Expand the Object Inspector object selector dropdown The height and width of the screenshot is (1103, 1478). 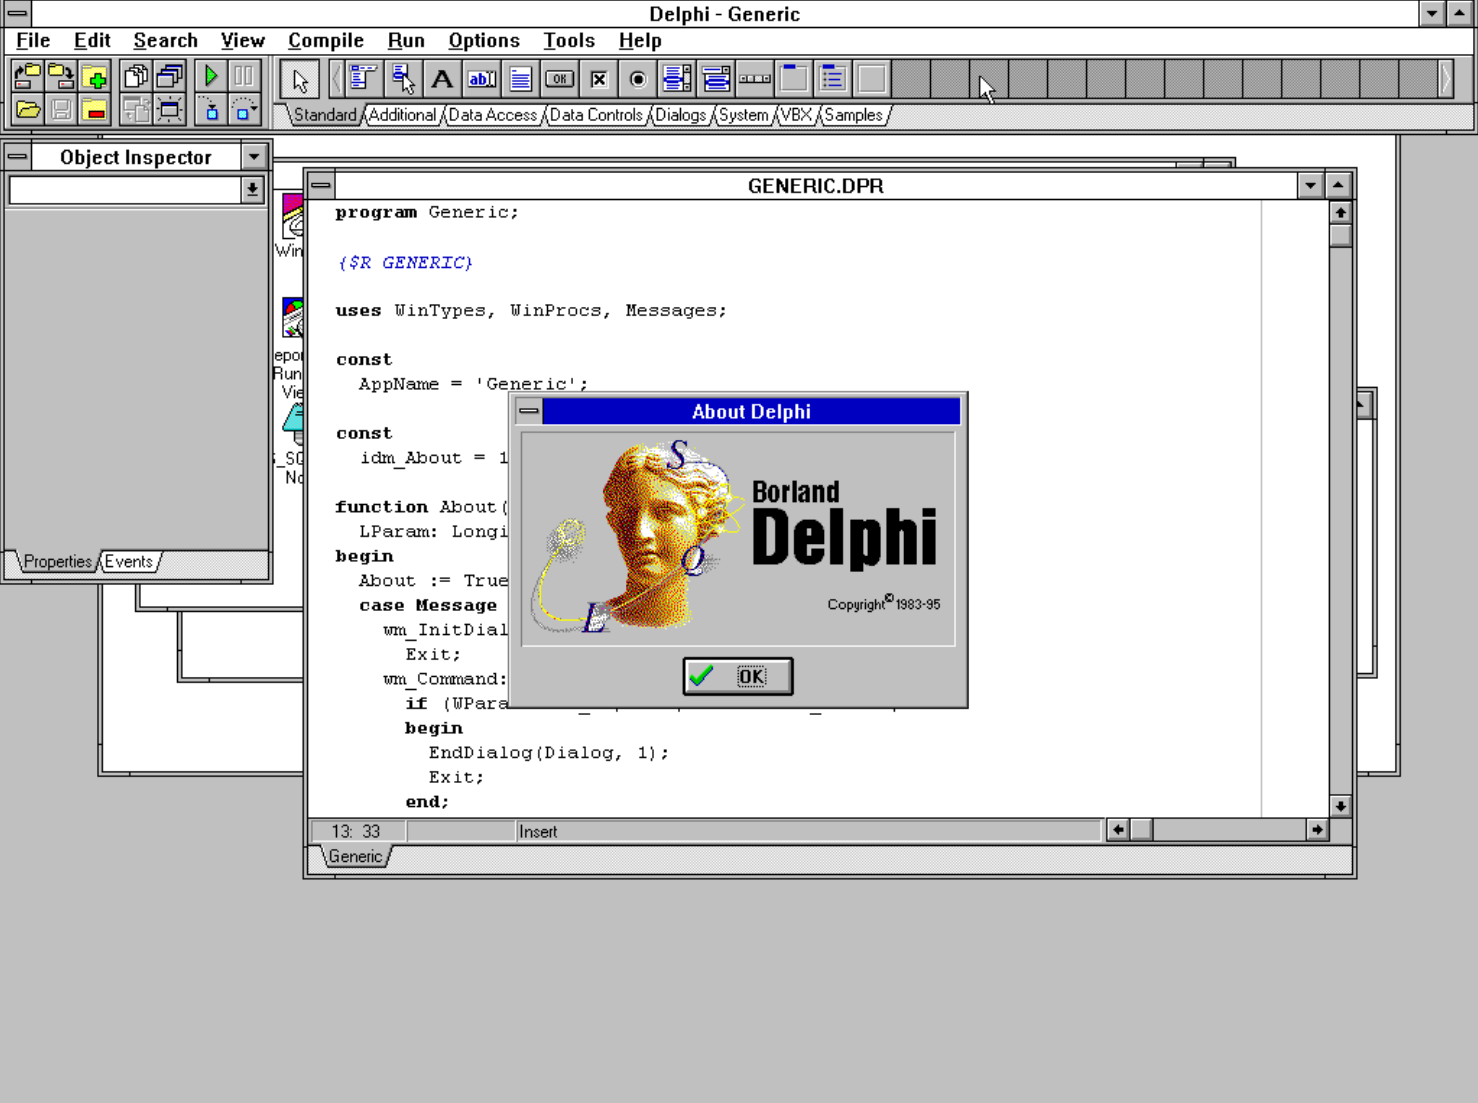tap(252, 189)
